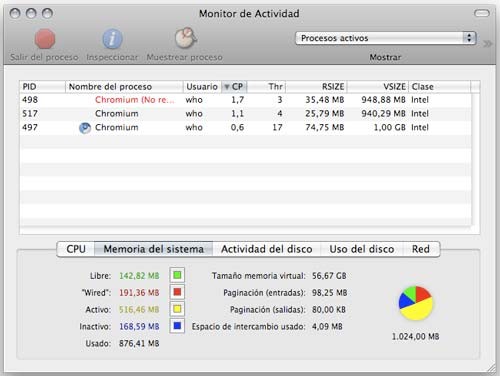The height and width of the screenshot is (376, 500).
Task: Click the 876,41 MB Usado value
Action: click(x=139, y=343)
